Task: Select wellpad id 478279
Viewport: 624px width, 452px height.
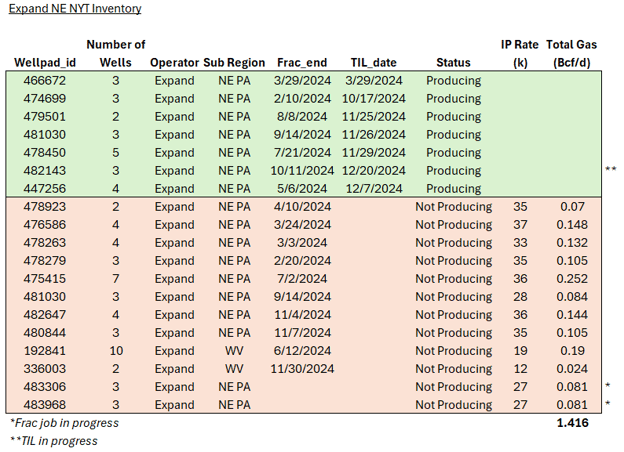Action: click(x=44, y=261)
